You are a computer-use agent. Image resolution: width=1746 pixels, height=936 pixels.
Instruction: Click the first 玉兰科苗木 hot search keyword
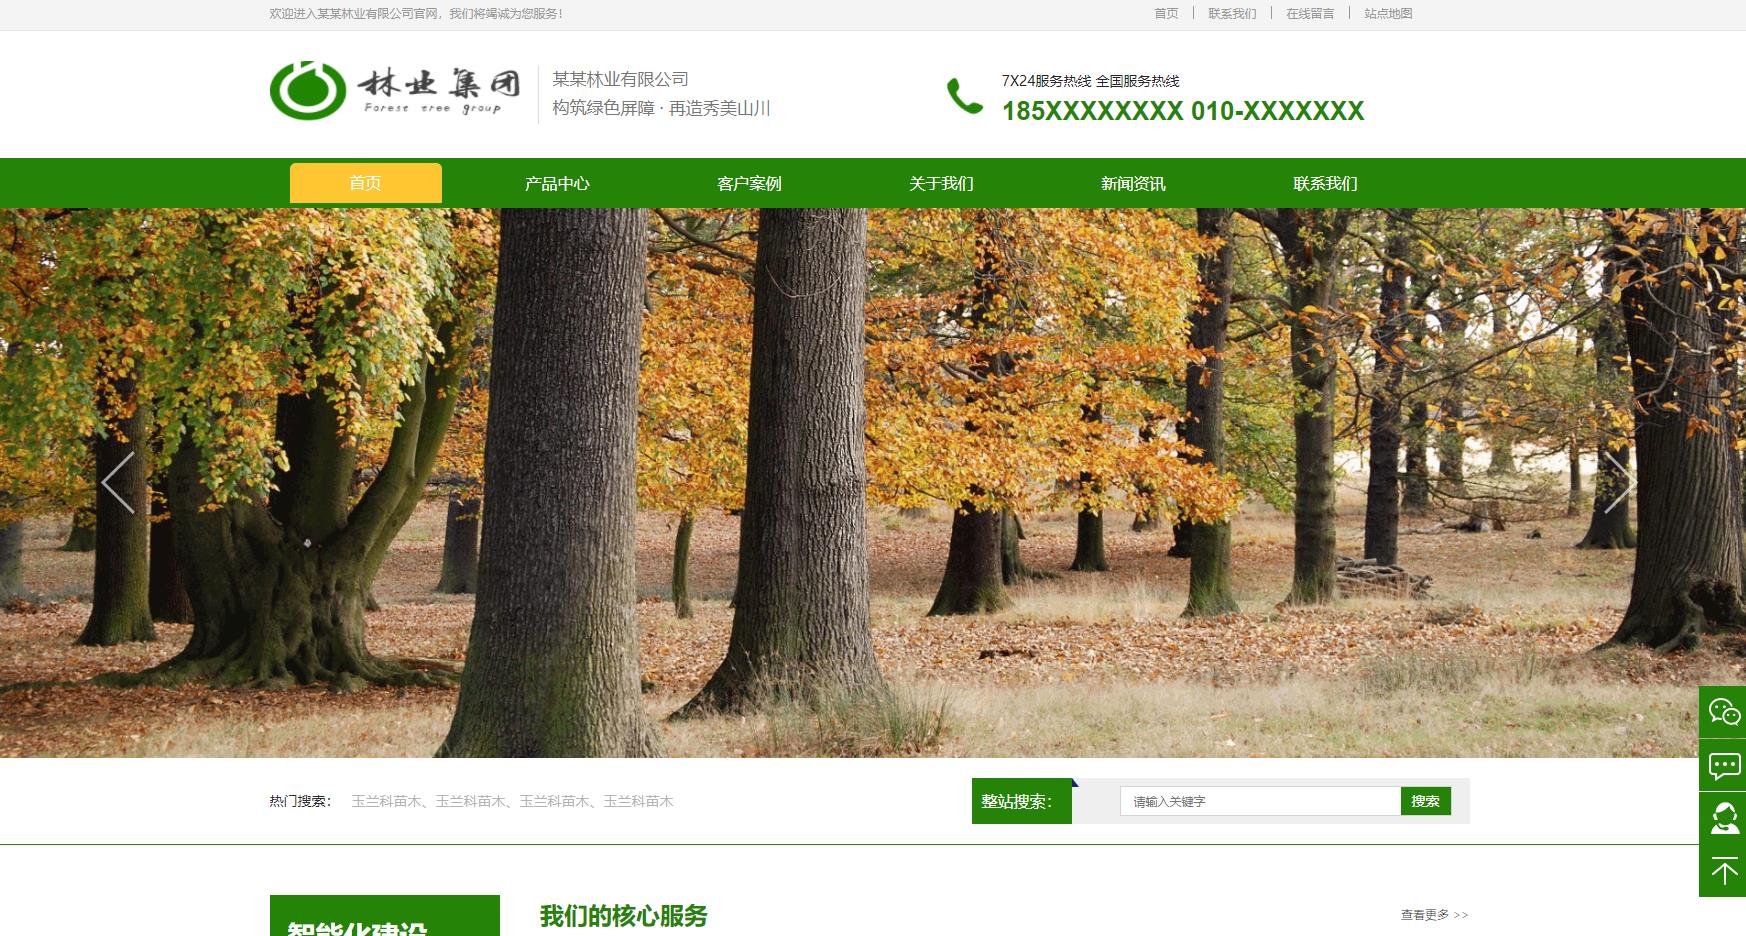386,800
